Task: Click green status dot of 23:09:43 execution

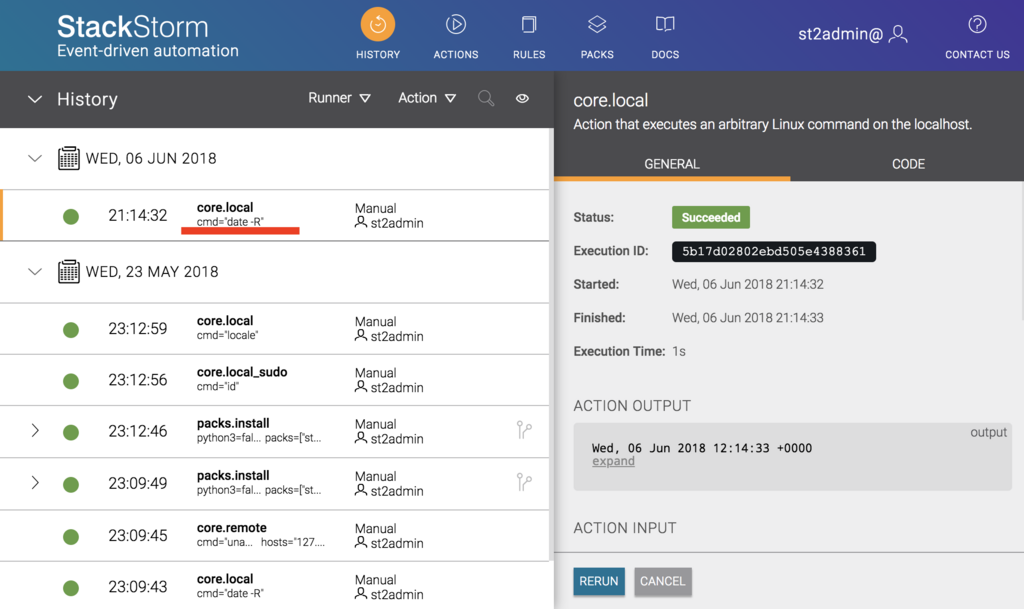Action: pos(71,587)
